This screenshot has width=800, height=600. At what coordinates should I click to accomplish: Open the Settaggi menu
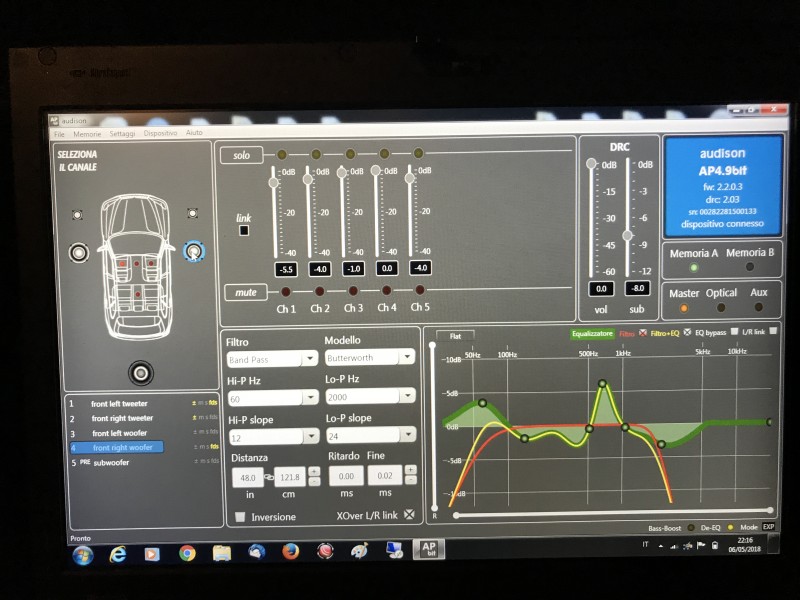point(122,133)
